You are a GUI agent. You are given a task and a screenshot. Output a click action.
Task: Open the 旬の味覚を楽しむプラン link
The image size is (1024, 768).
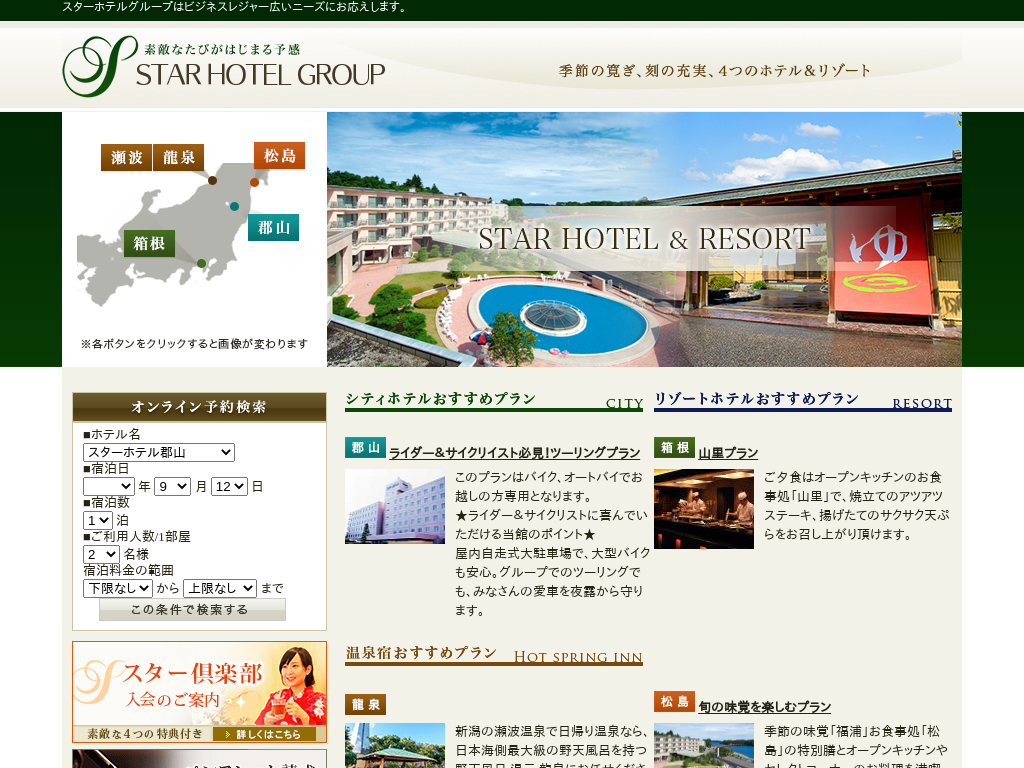click(x=765, y=707)
